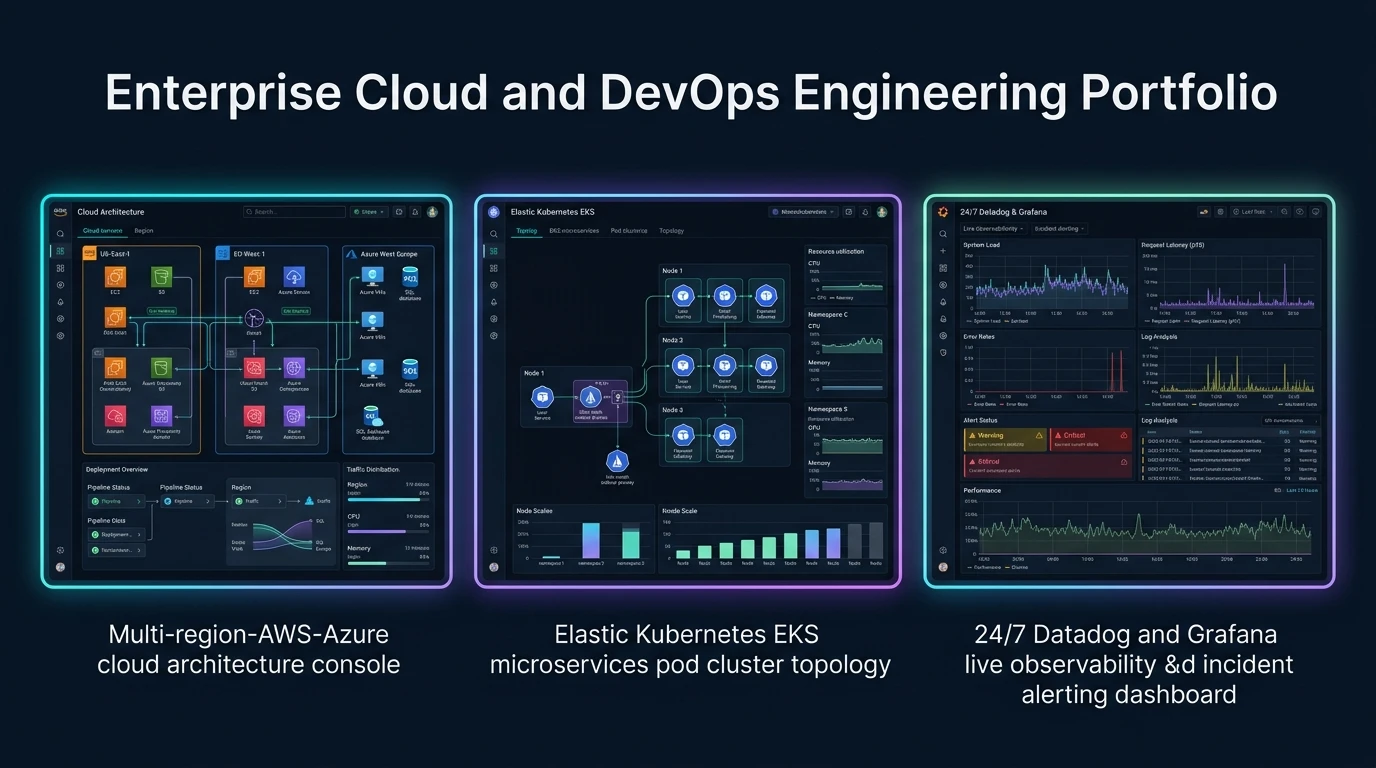
Task: Open the small red Critical alert card next to Warning
Action: tap(1091, 440)
